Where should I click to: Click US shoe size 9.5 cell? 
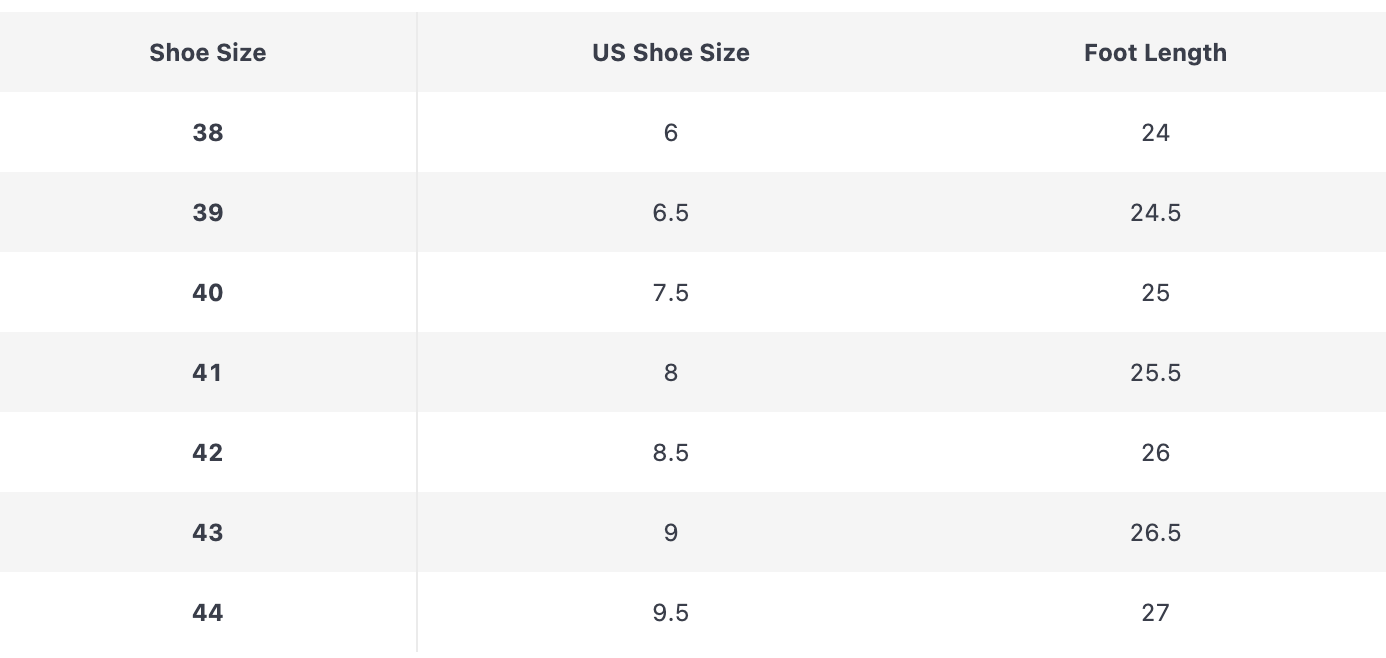tap(670, 613)
